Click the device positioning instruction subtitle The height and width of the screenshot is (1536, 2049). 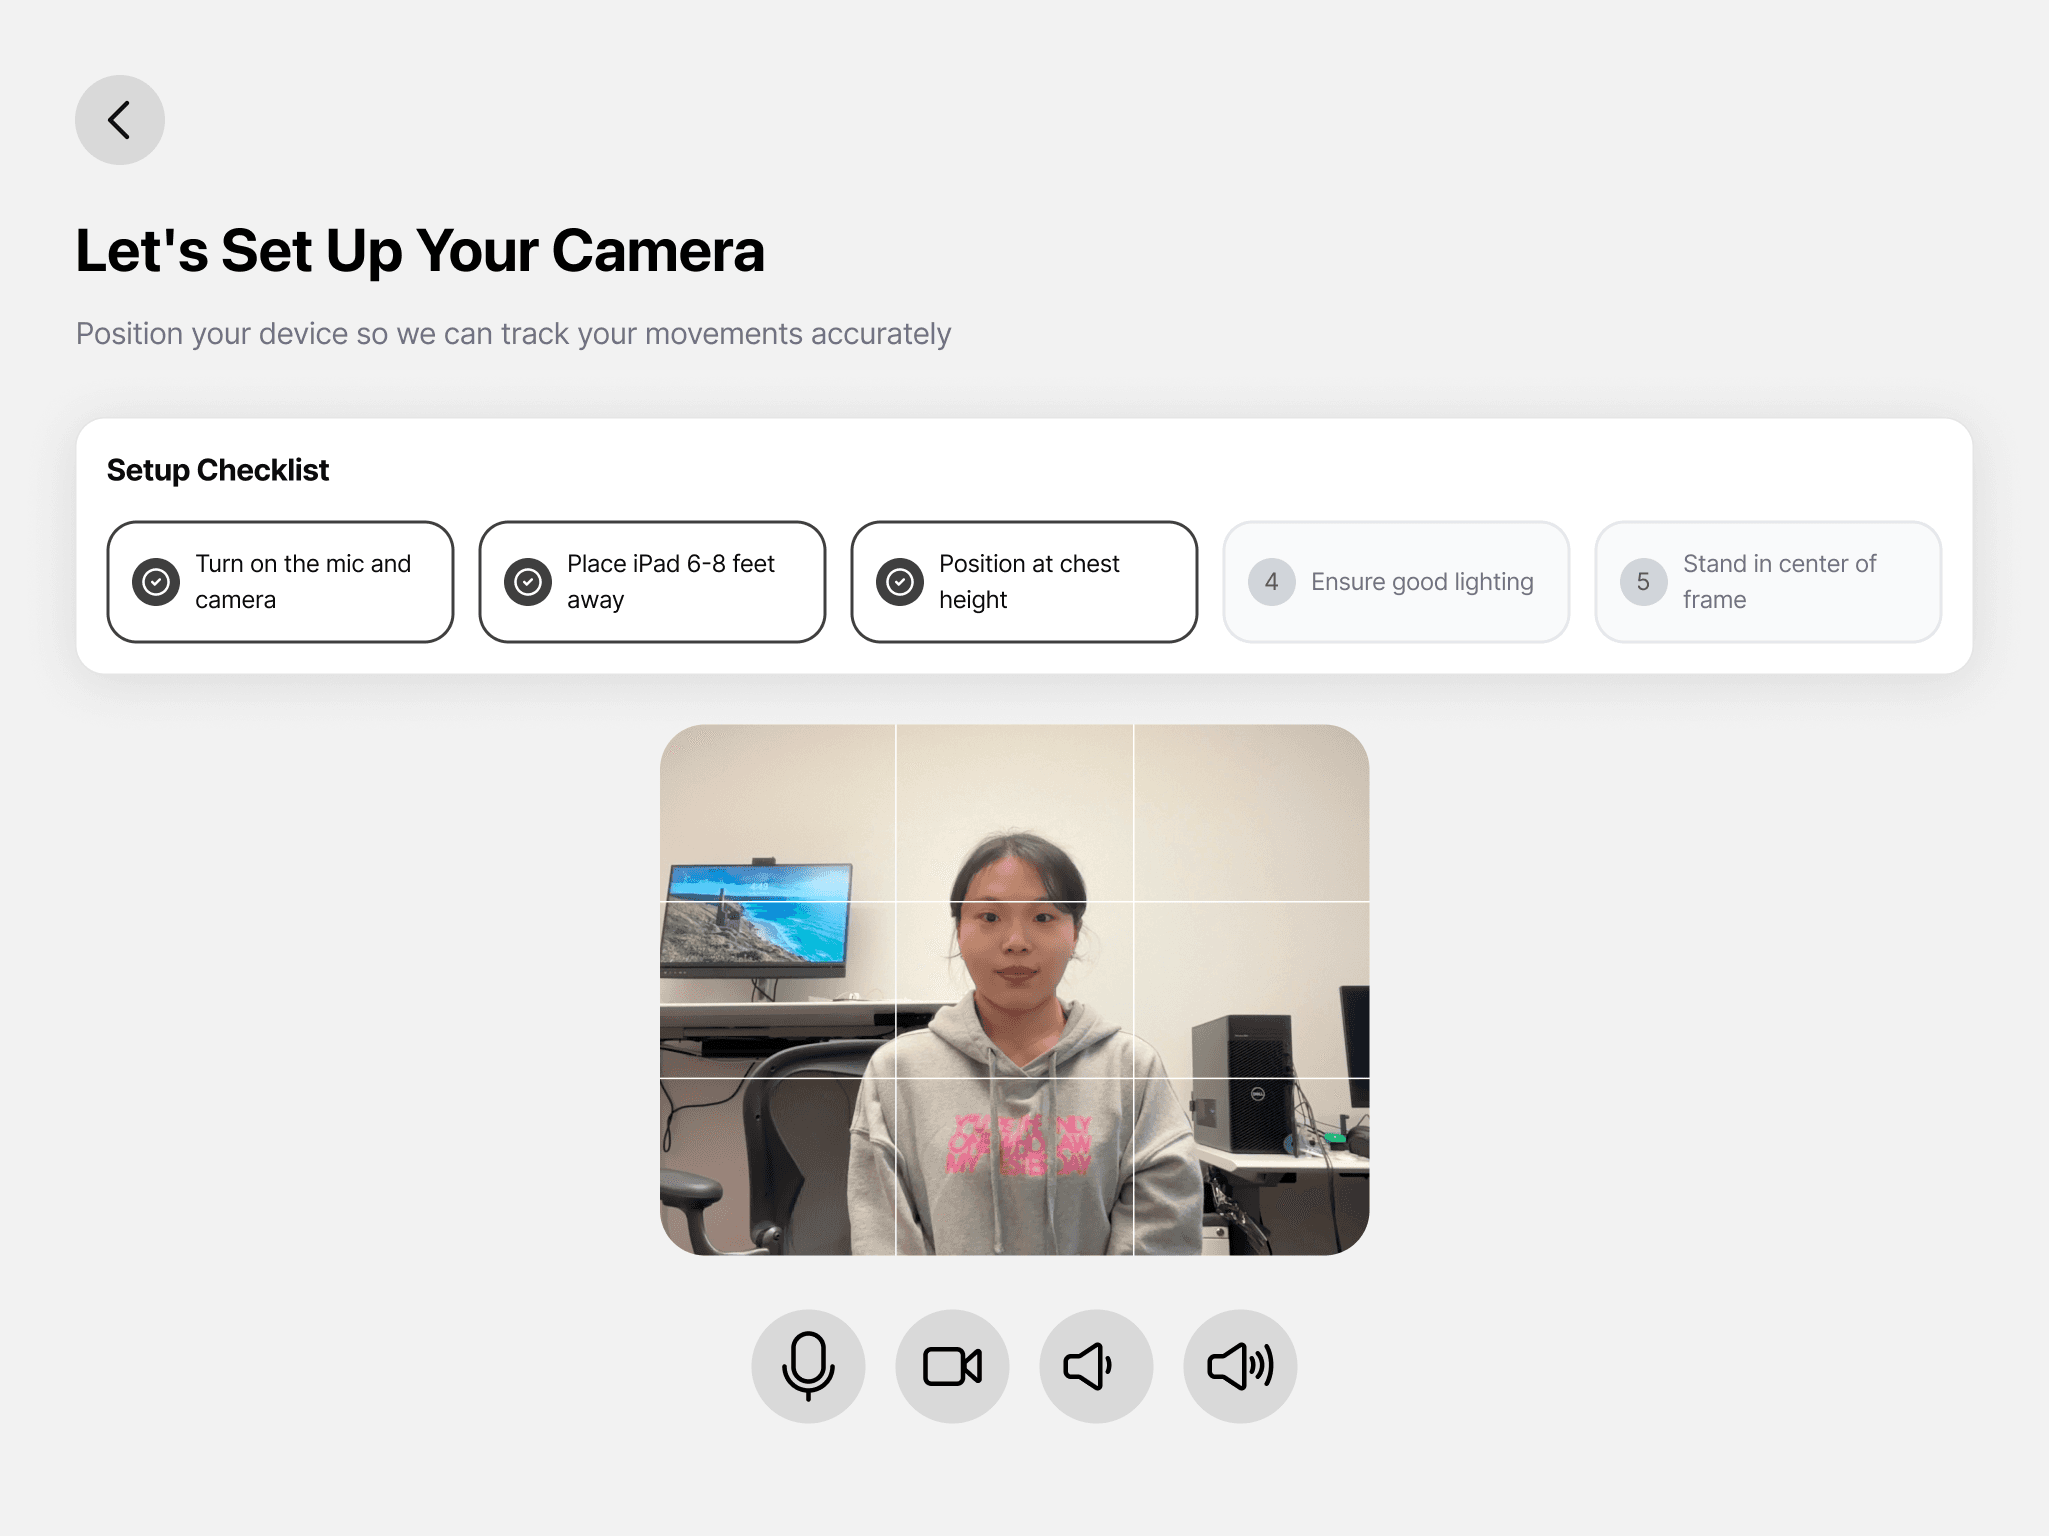[513, 334]
